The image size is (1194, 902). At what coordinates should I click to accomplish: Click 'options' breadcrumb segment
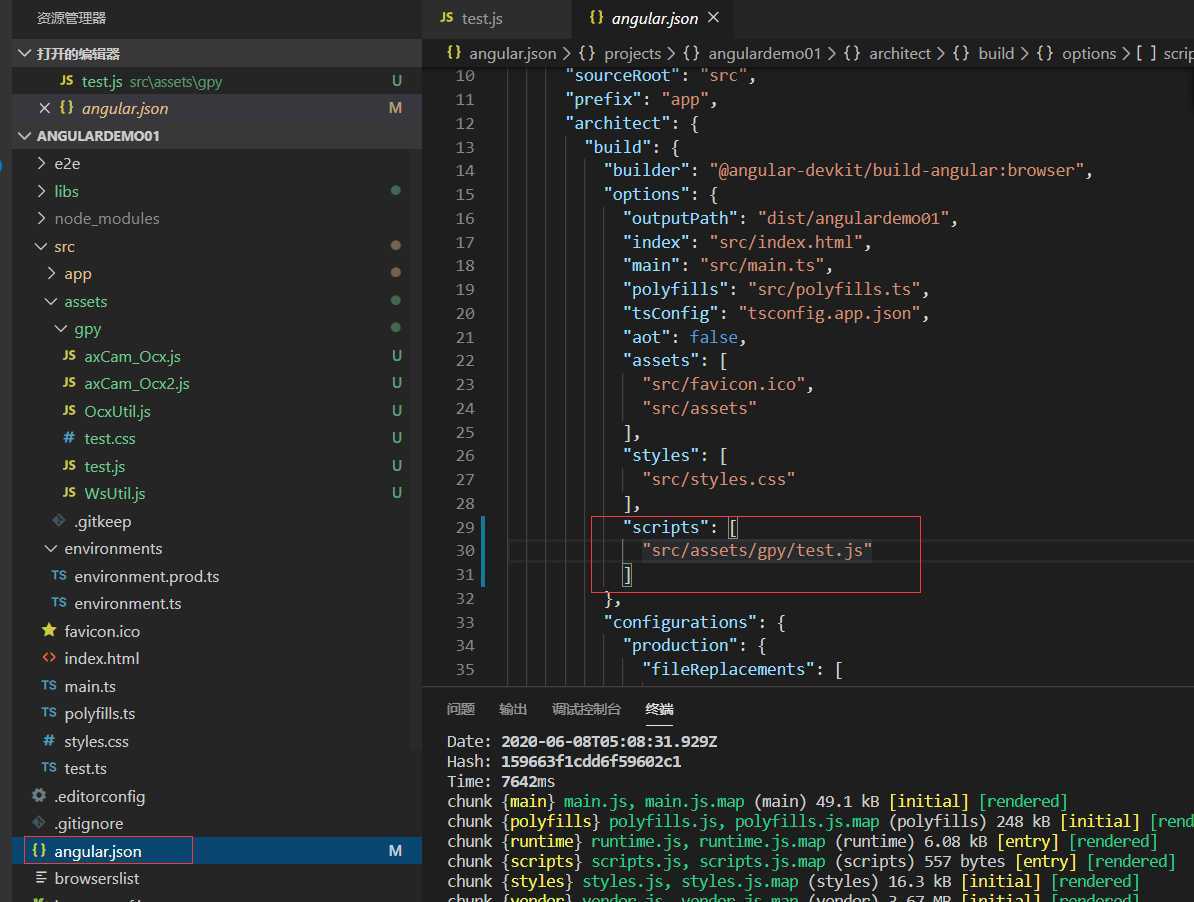click(1088, 53)
